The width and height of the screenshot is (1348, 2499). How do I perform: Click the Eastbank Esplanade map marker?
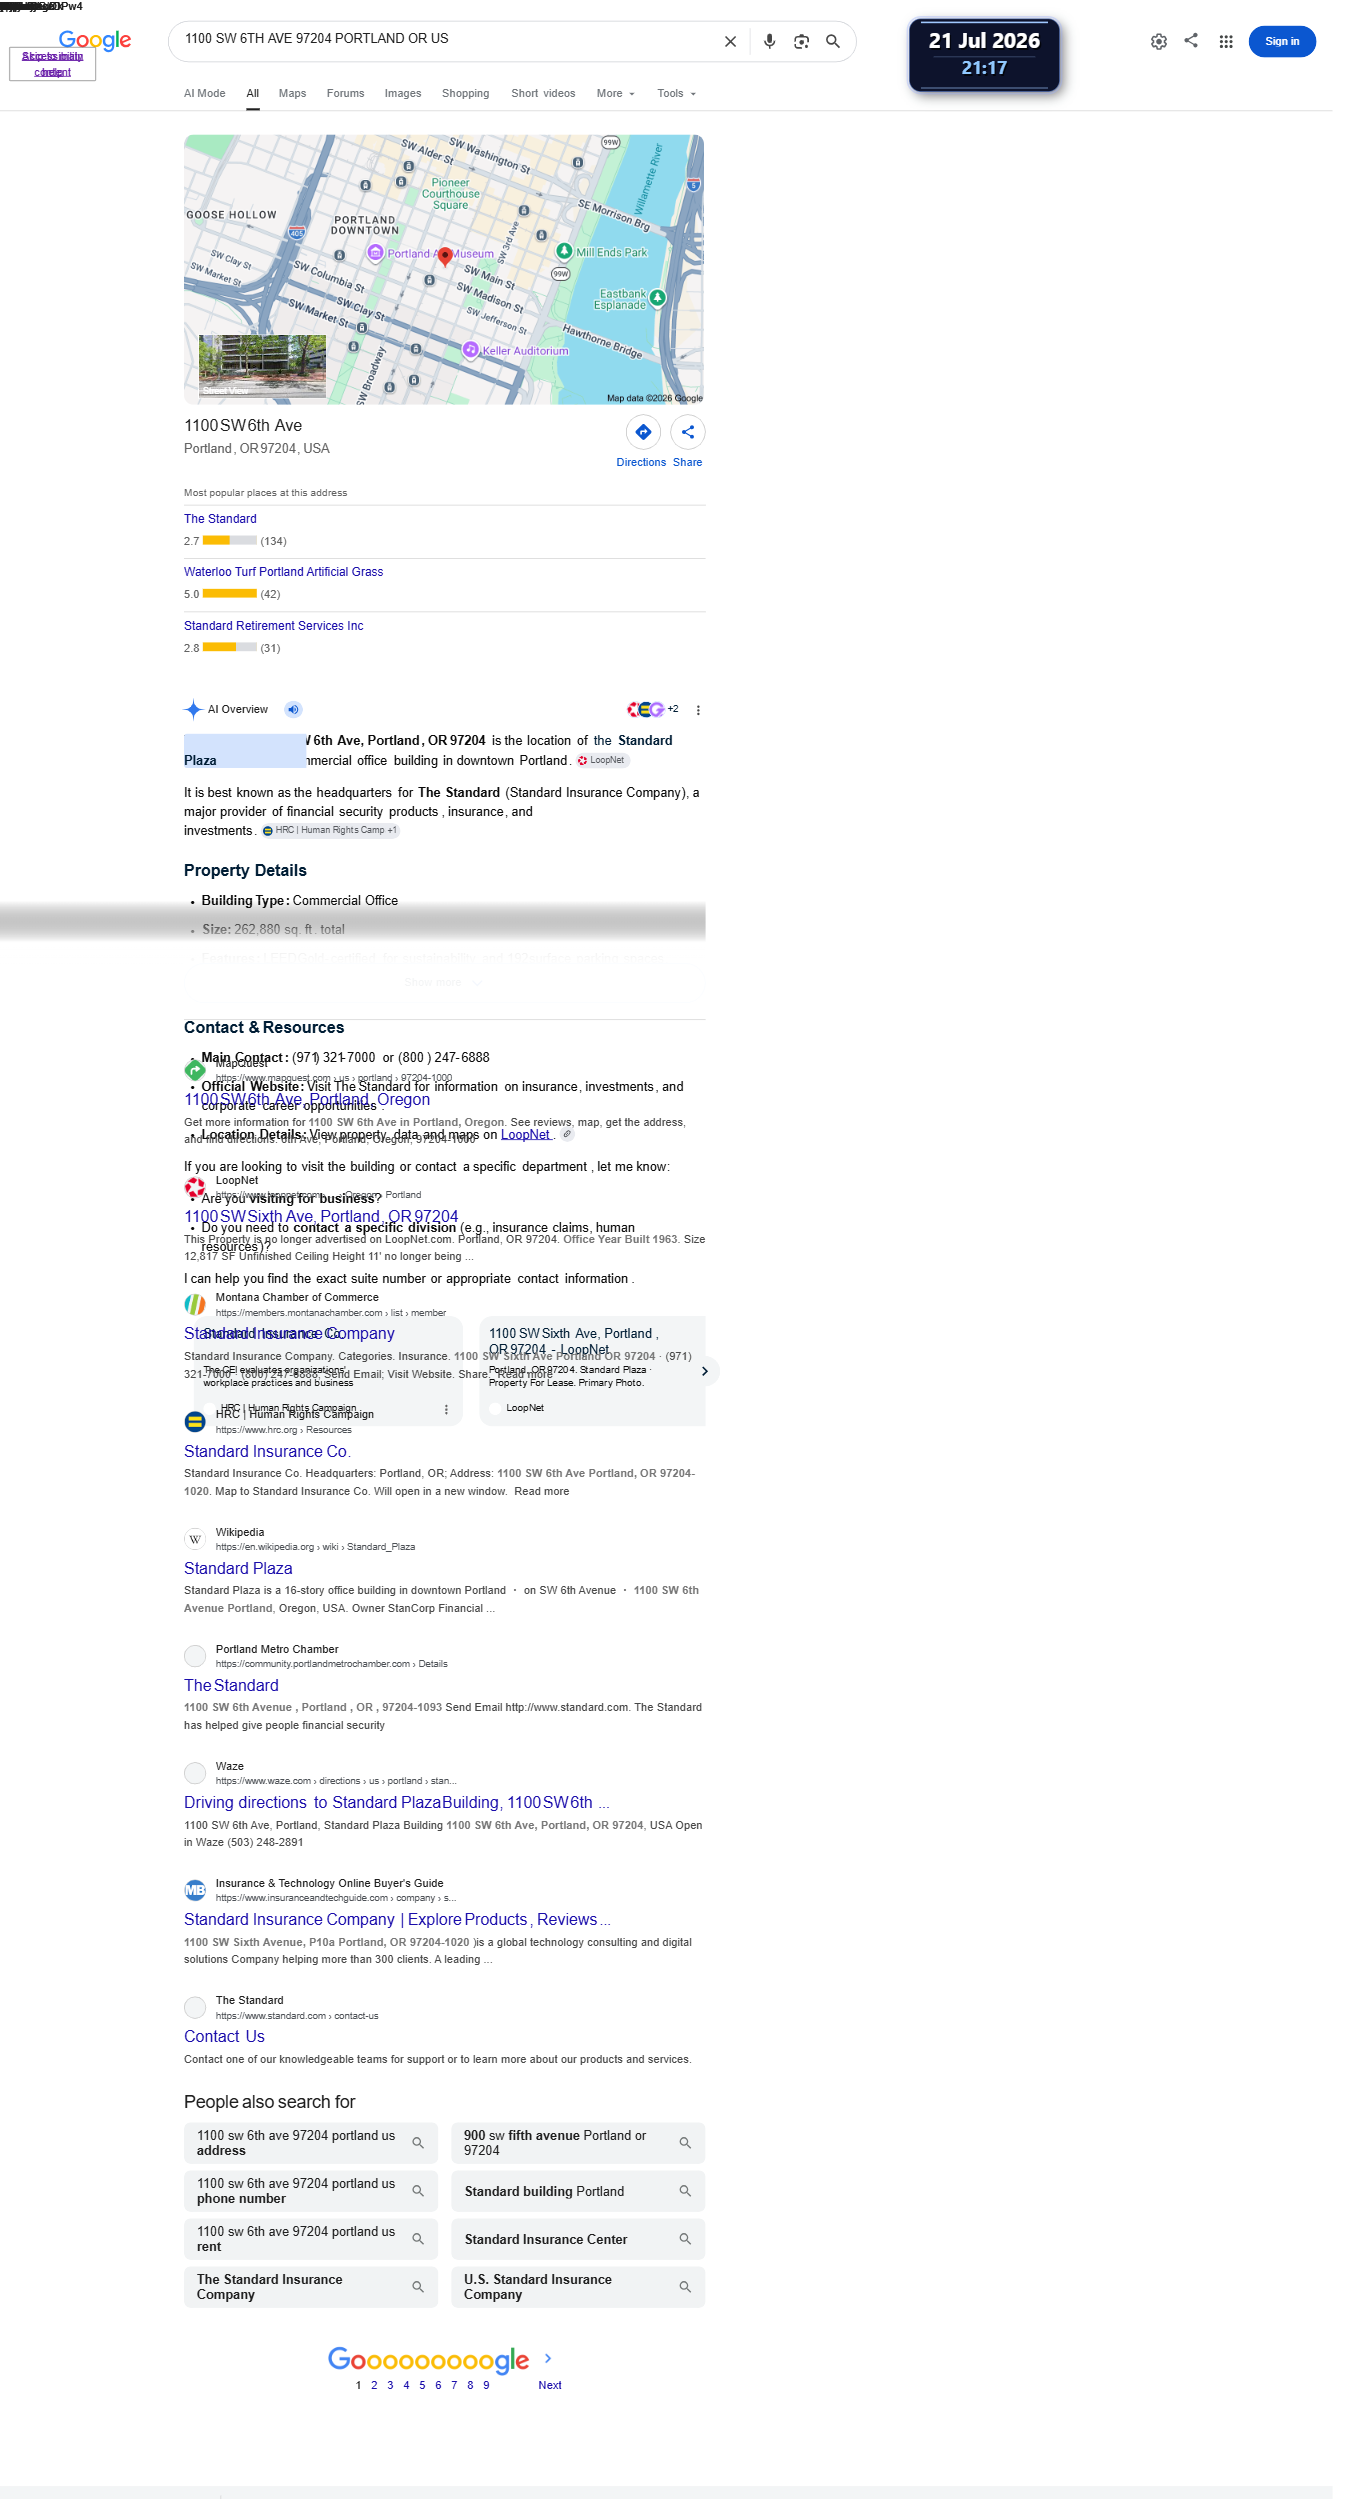coord(657,297)
